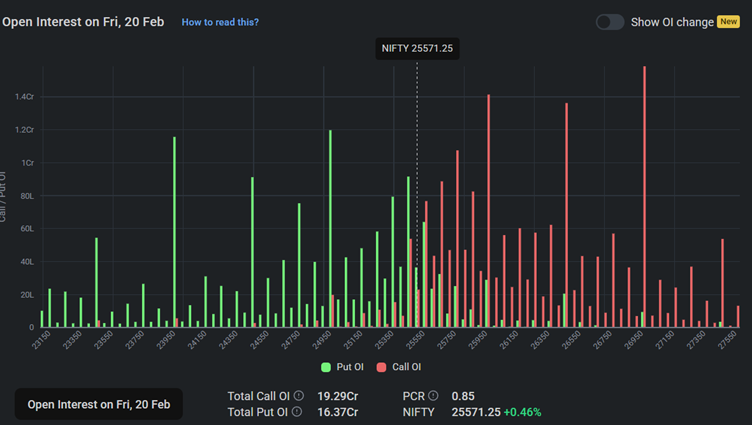The image size is (752, 425).
Task: Click the green Put OI legend swatch
Action: tap(326, 368)
